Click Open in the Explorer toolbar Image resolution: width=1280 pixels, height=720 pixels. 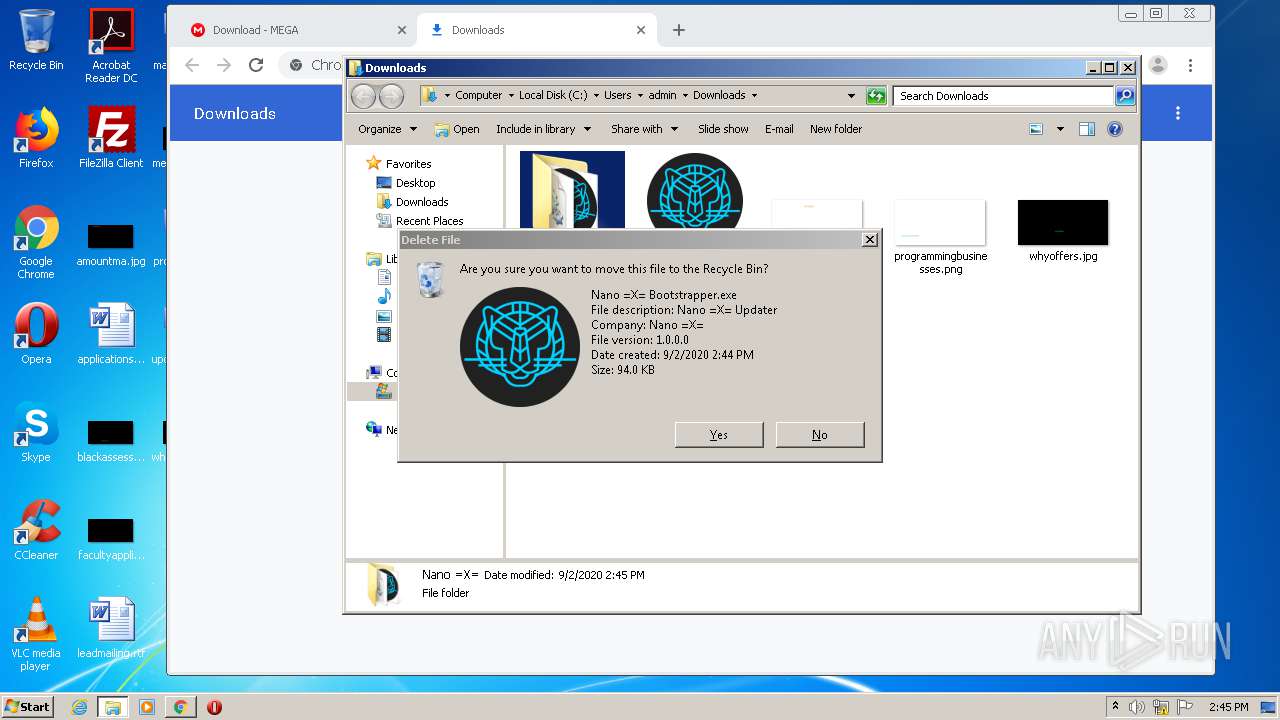click(457, 129)
